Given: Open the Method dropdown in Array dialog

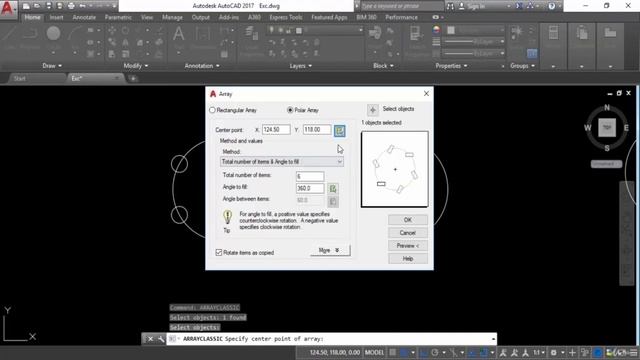Looking at the screenshot, I should click(282, 162).
